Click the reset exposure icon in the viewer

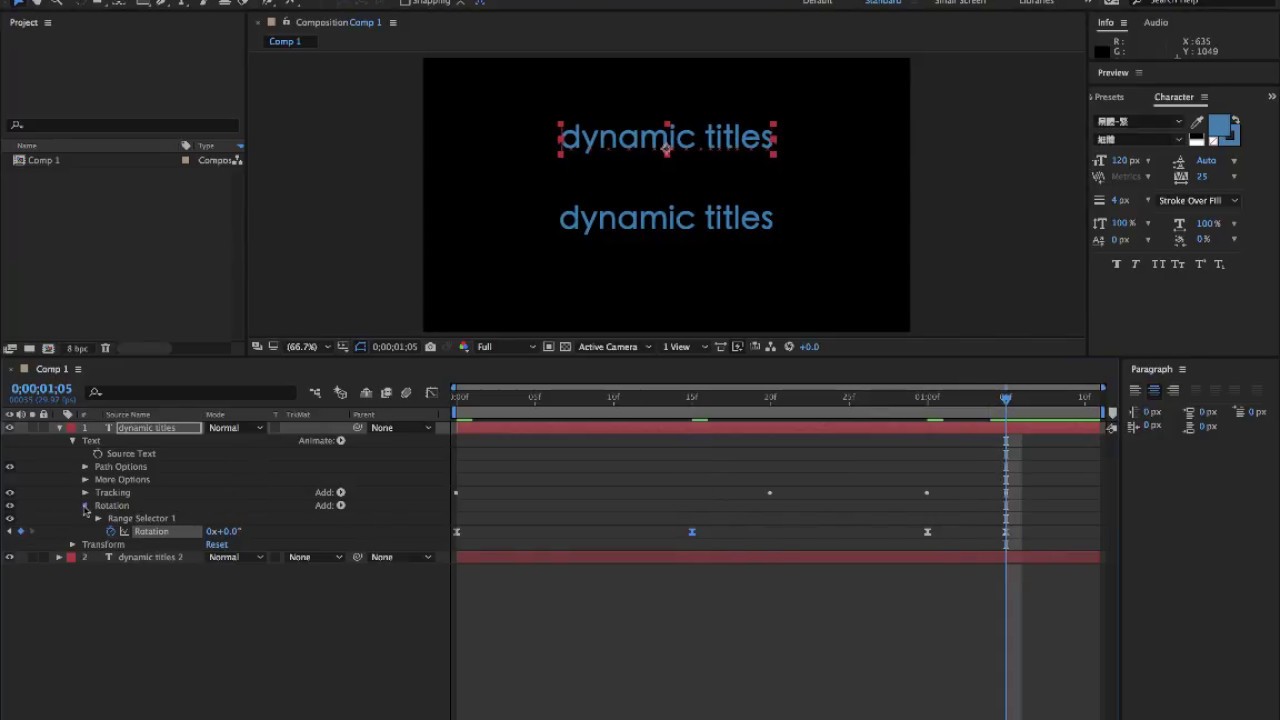(789, 347)
